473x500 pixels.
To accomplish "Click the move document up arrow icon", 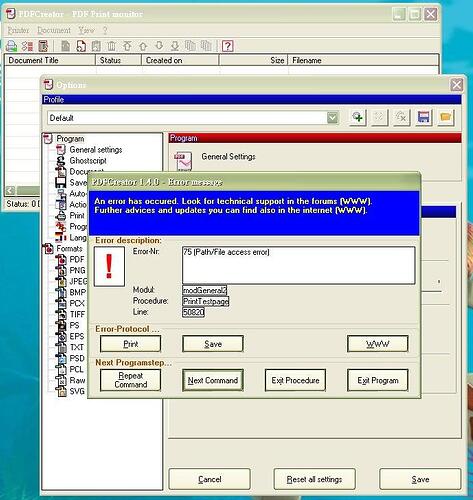I will [143, 46].
